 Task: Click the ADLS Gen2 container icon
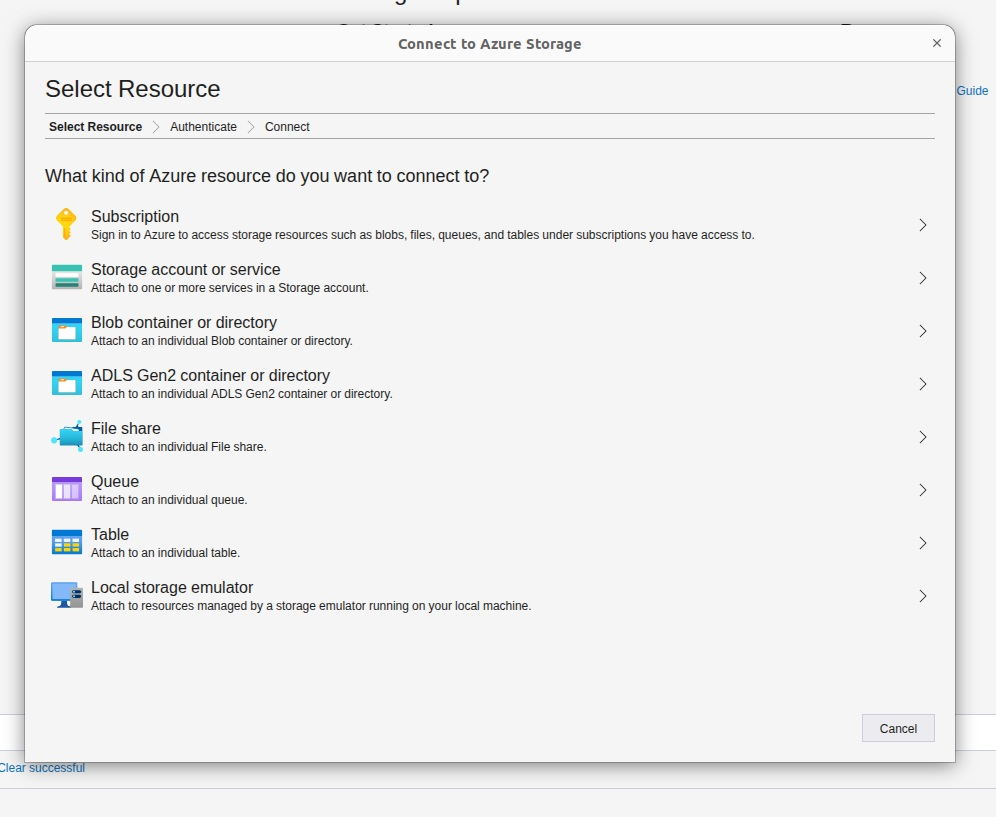(67, 383)
